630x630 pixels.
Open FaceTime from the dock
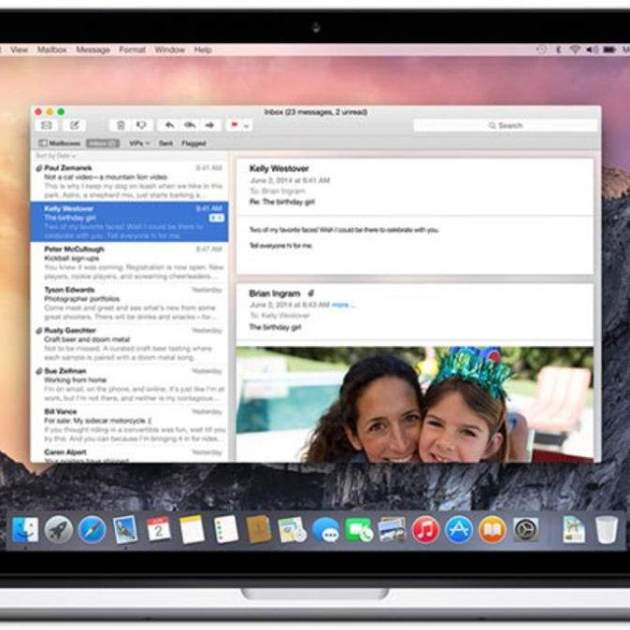pos(359,529)
